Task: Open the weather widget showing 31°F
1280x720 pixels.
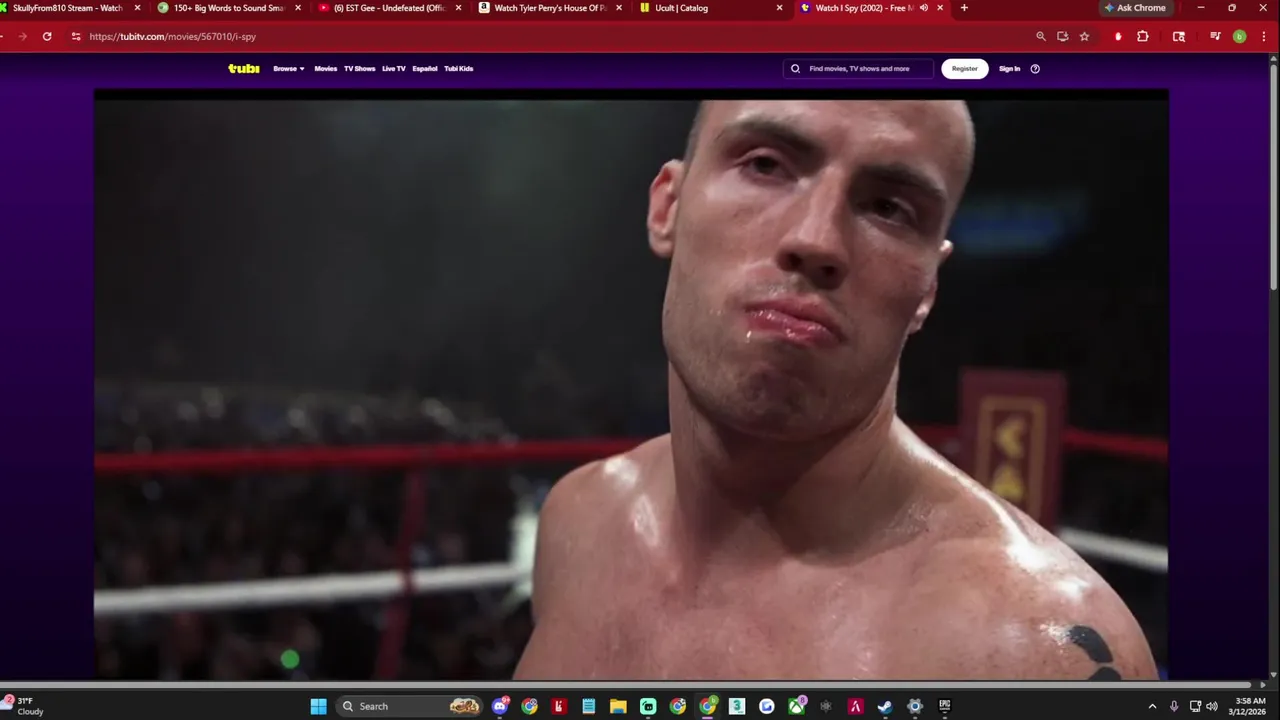Action: point(24,706)
